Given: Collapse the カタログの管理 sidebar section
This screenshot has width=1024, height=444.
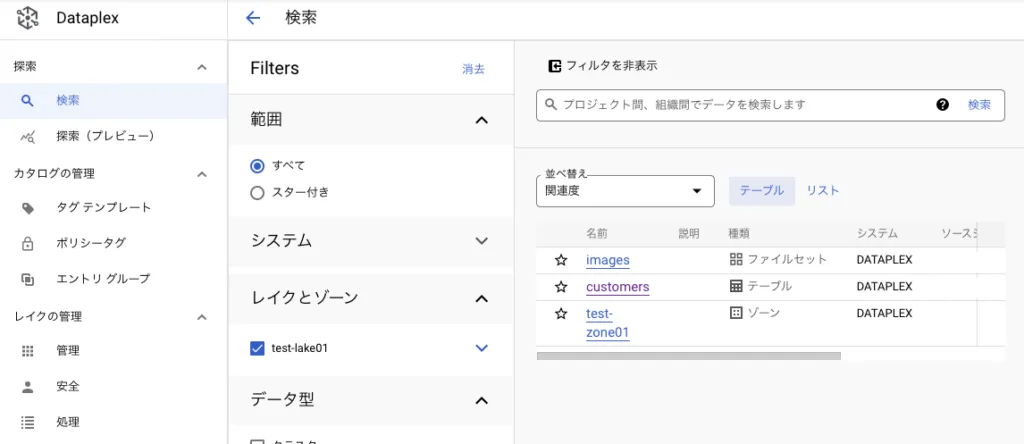Looking at the screenshot, I should (x=202, y=174).
